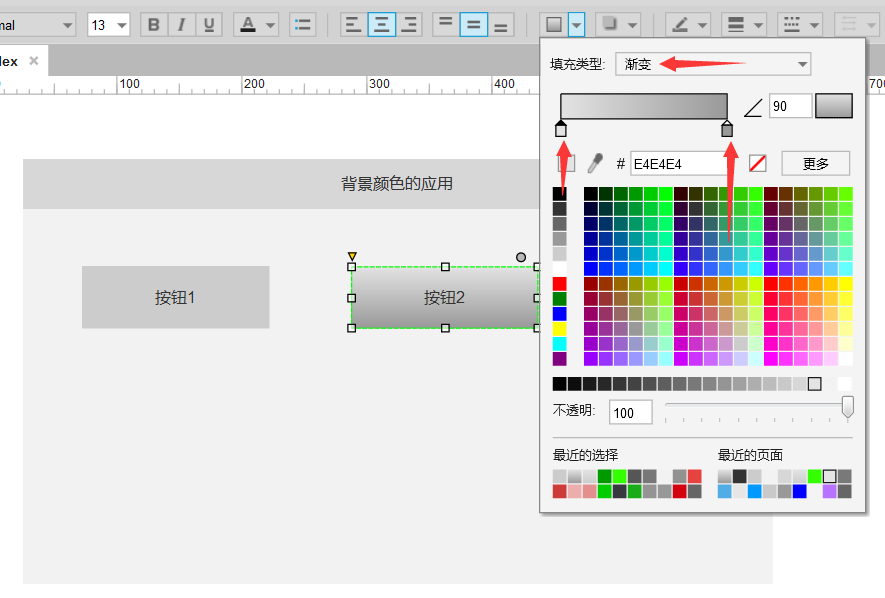Select black in left color column

(559, 194)
